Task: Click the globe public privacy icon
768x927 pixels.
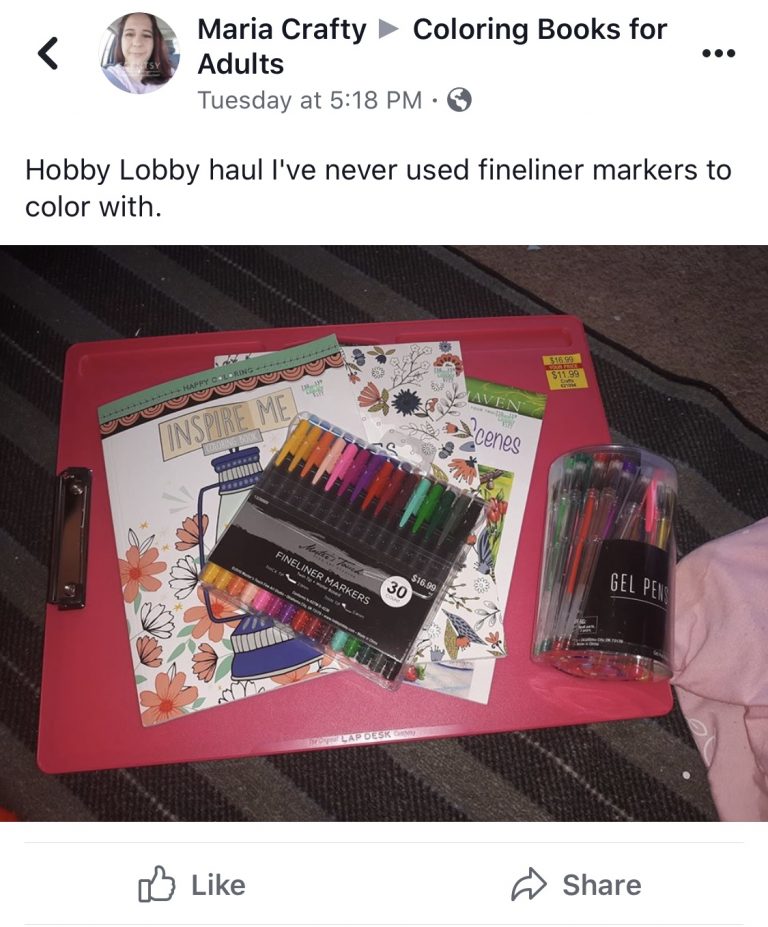Action: tap(459, 100)
